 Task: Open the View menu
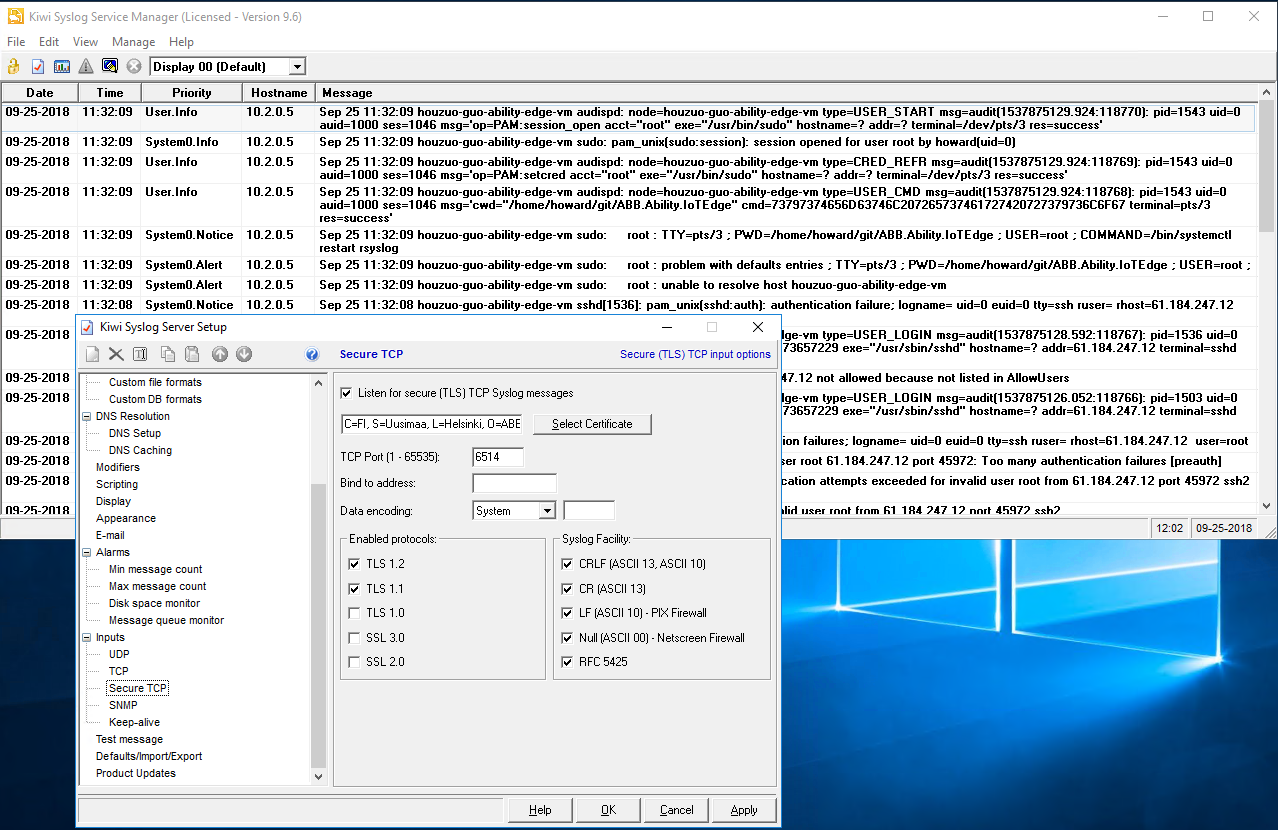[85, 42]
